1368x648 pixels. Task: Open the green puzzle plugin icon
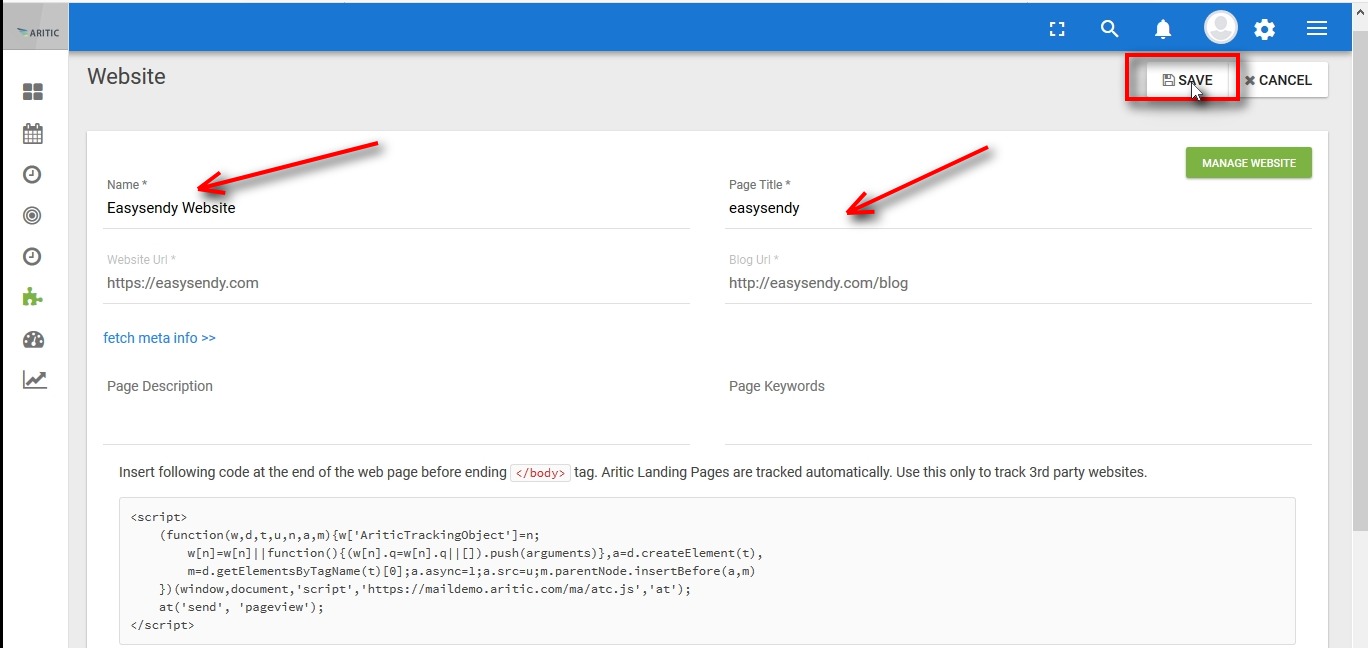[x=33, y=297]
